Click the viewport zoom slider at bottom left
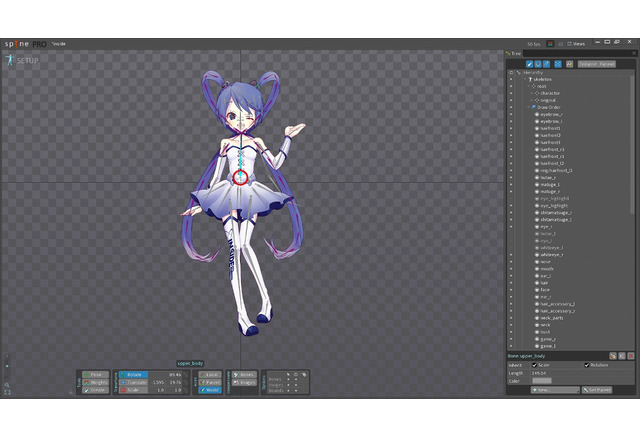The height and width of the screenshot is (437, 640). 7,367
